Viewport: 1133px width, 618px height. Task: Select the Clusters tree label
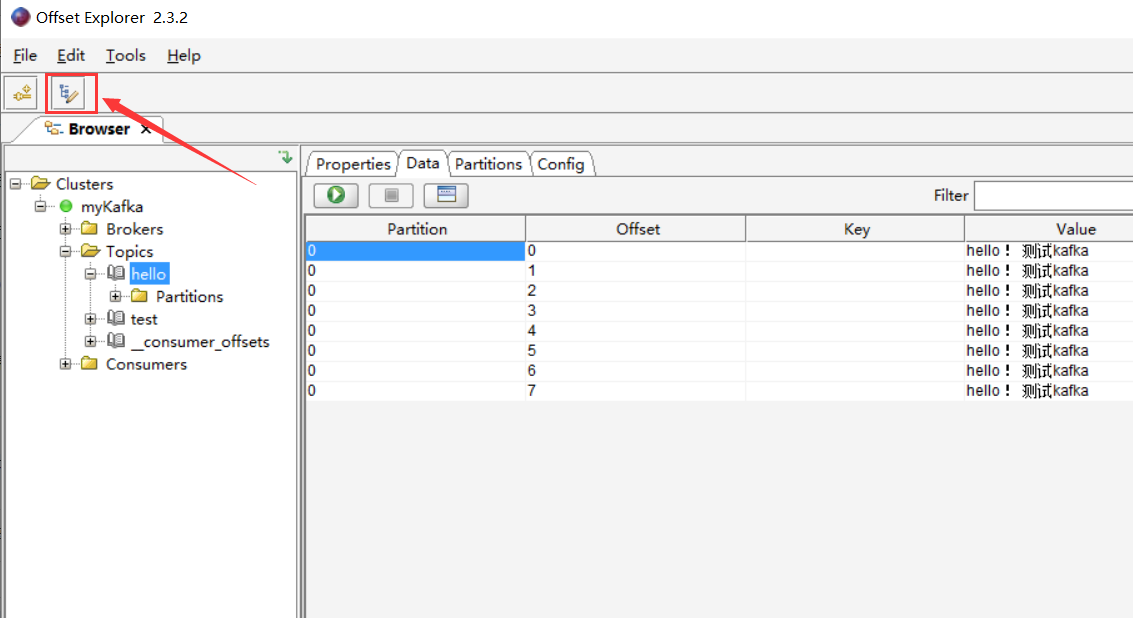pos(85,184)
